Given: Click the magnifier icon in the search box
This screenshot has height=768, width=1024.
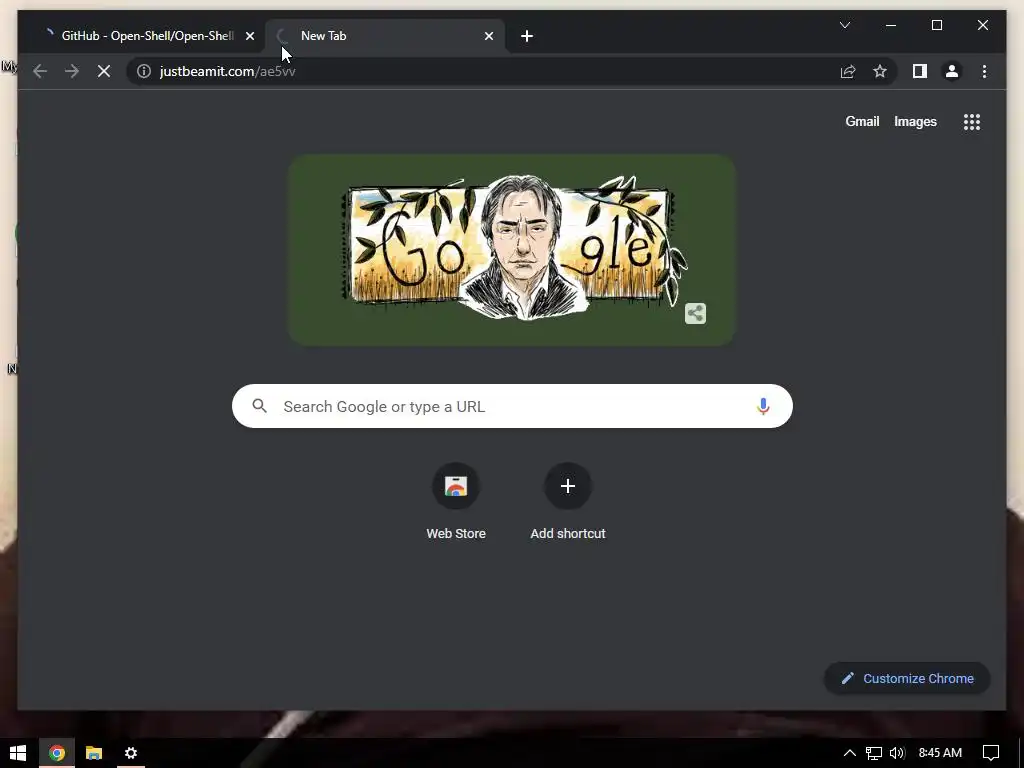Looking at the screenshot, I should coord(259,406).
